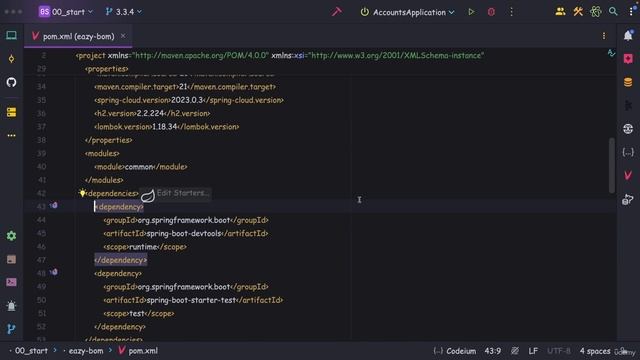This screenshot has height=360, width=640.
Task: Click the sticky project xmlns header line
Action: coord(280,56)
